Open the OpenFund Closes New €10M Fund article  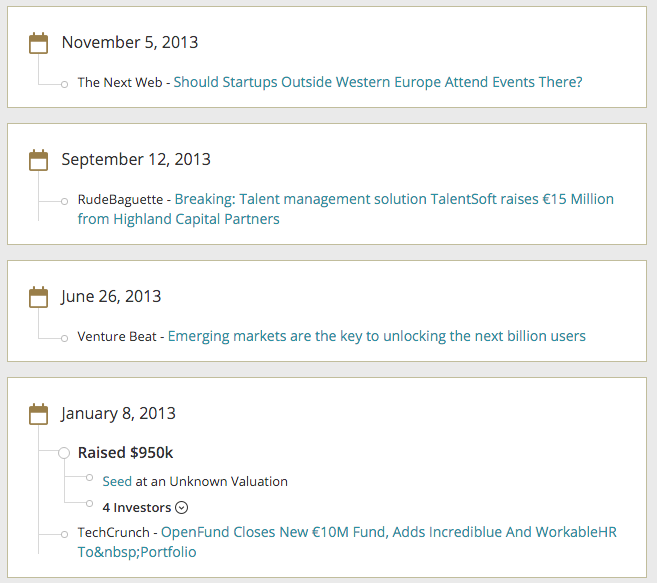coord(388,532)
